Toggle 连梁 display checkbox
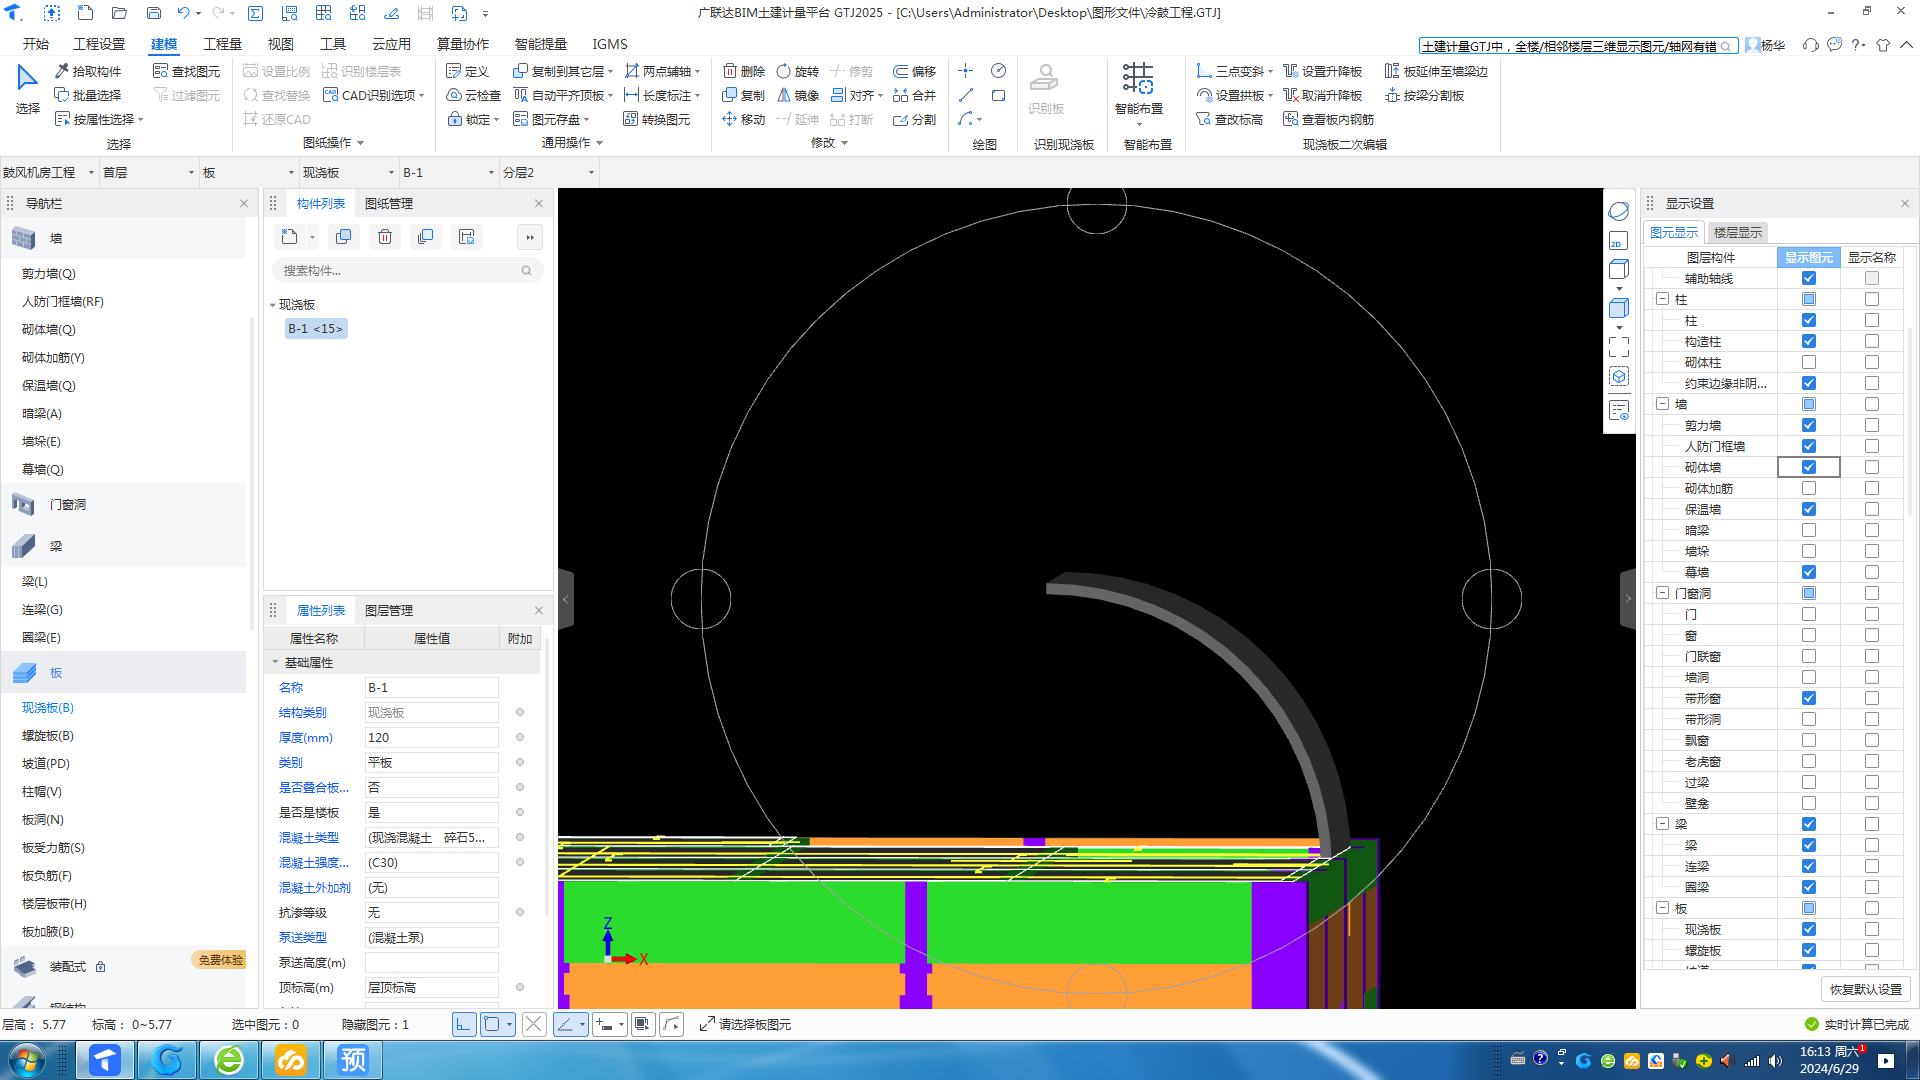 coord(1809,867)
